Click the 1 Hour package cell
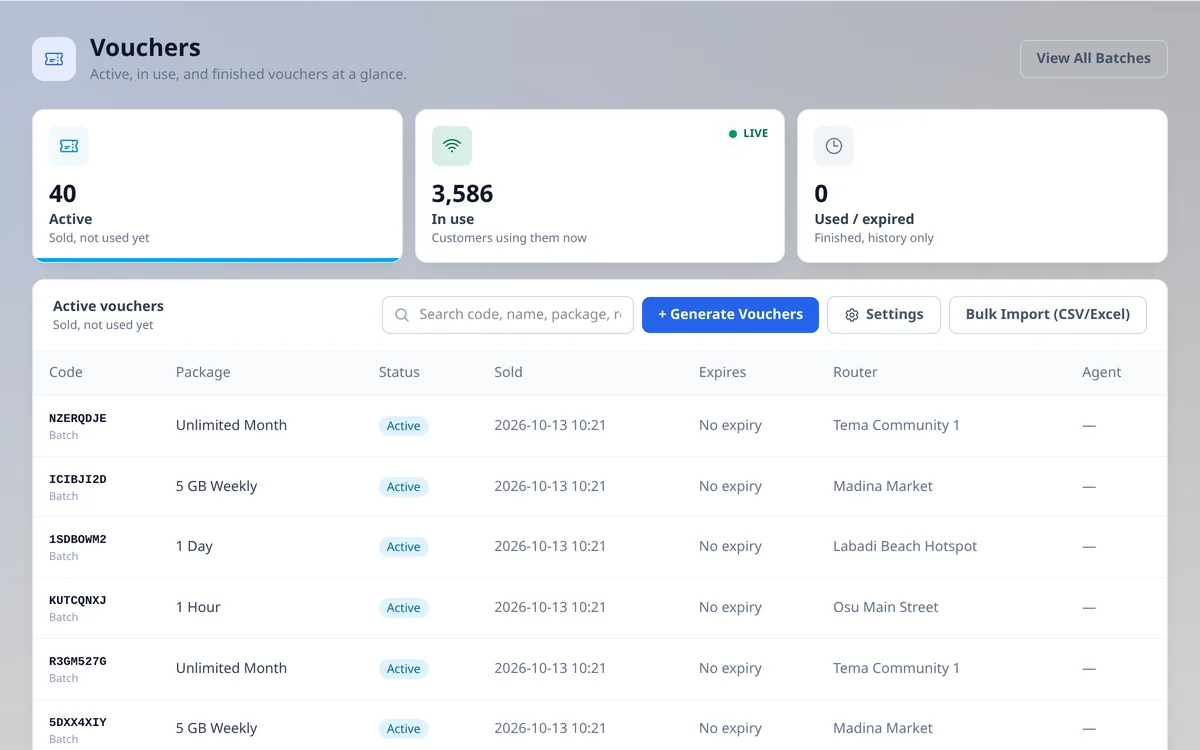Viewport: 1200px width, 750px height. 198,607
